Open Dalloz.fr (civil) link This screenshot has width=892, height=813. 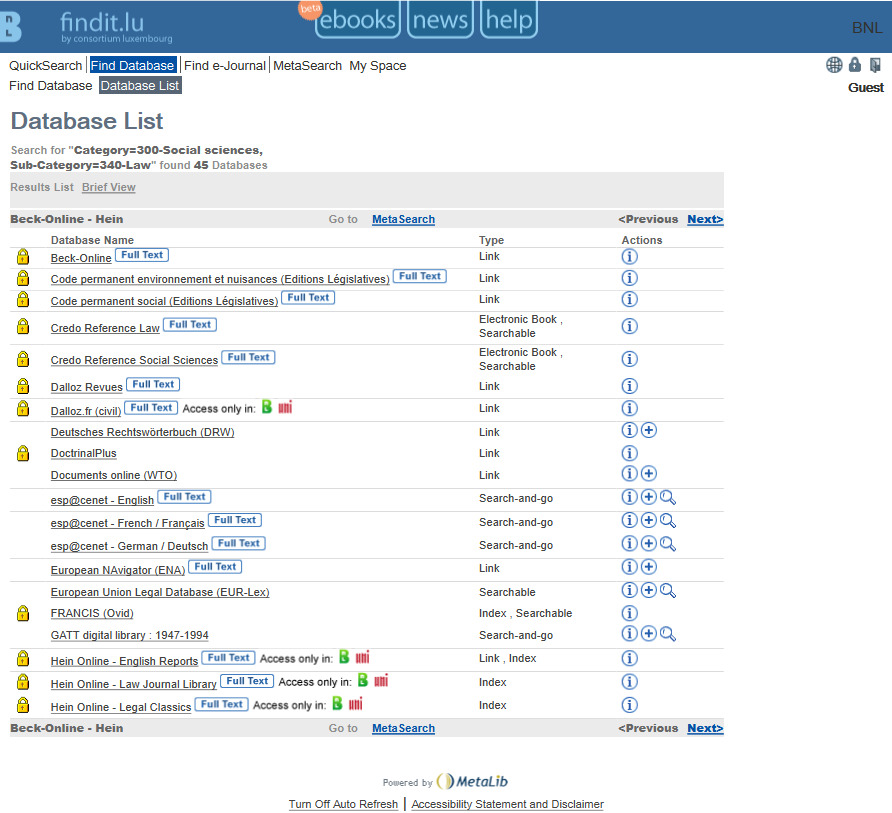[86, 411]
